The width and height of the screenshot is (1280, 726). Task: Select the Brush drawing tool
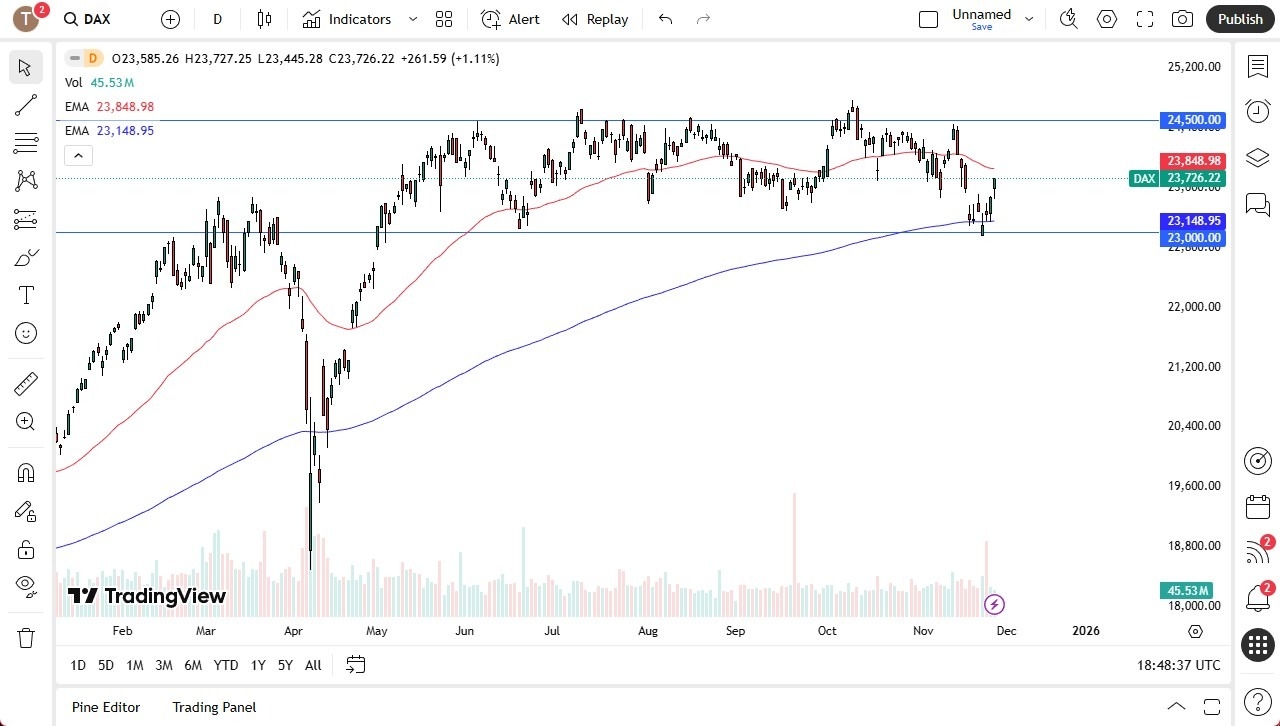pos(25,257)
